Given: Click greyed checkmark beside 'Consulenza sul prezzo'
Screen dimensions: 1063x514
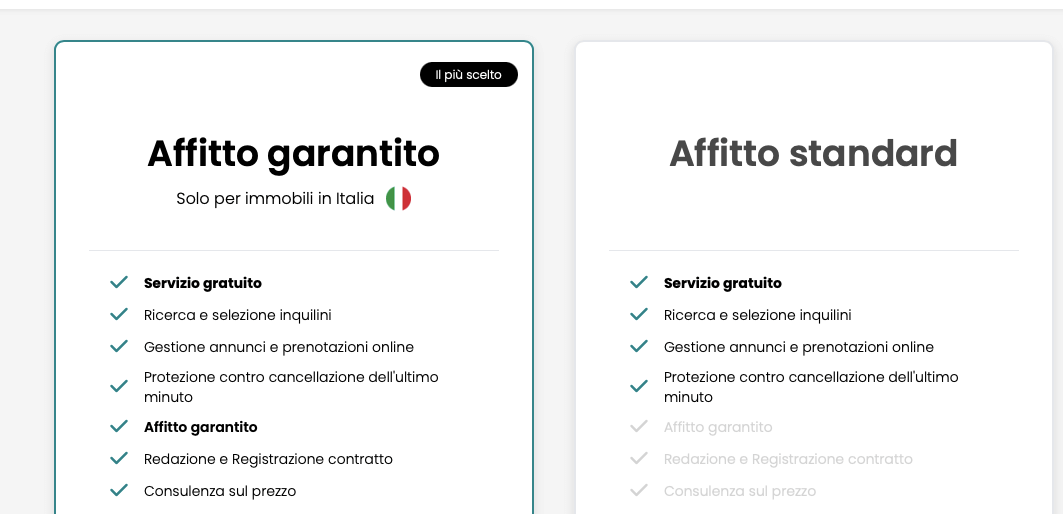Looking at the screenshot, I should tap(639, 491).
